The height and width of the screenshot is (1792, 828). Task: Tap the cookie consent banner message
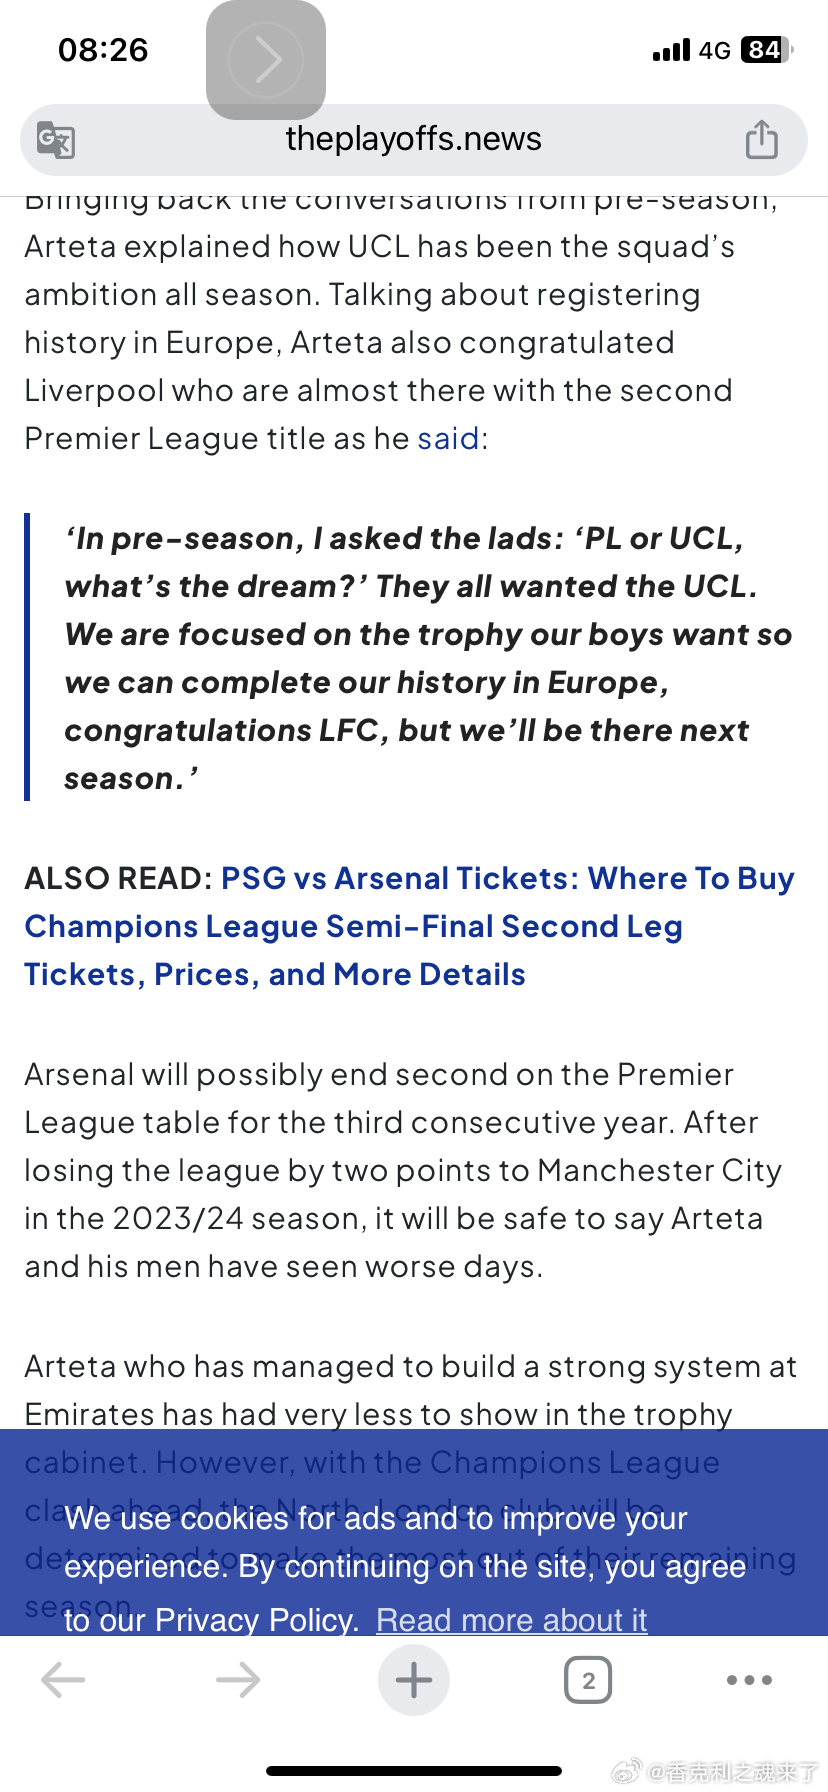pyautogui.click(x=405, y=1568)
